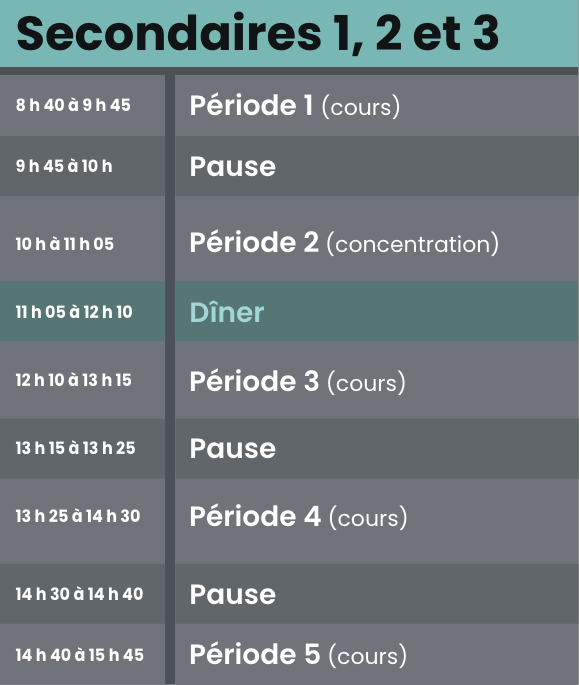Click the 11 h 05 à 12 h 10 time cell
This screenshot has width=579, height=685.
pos(82,311)
